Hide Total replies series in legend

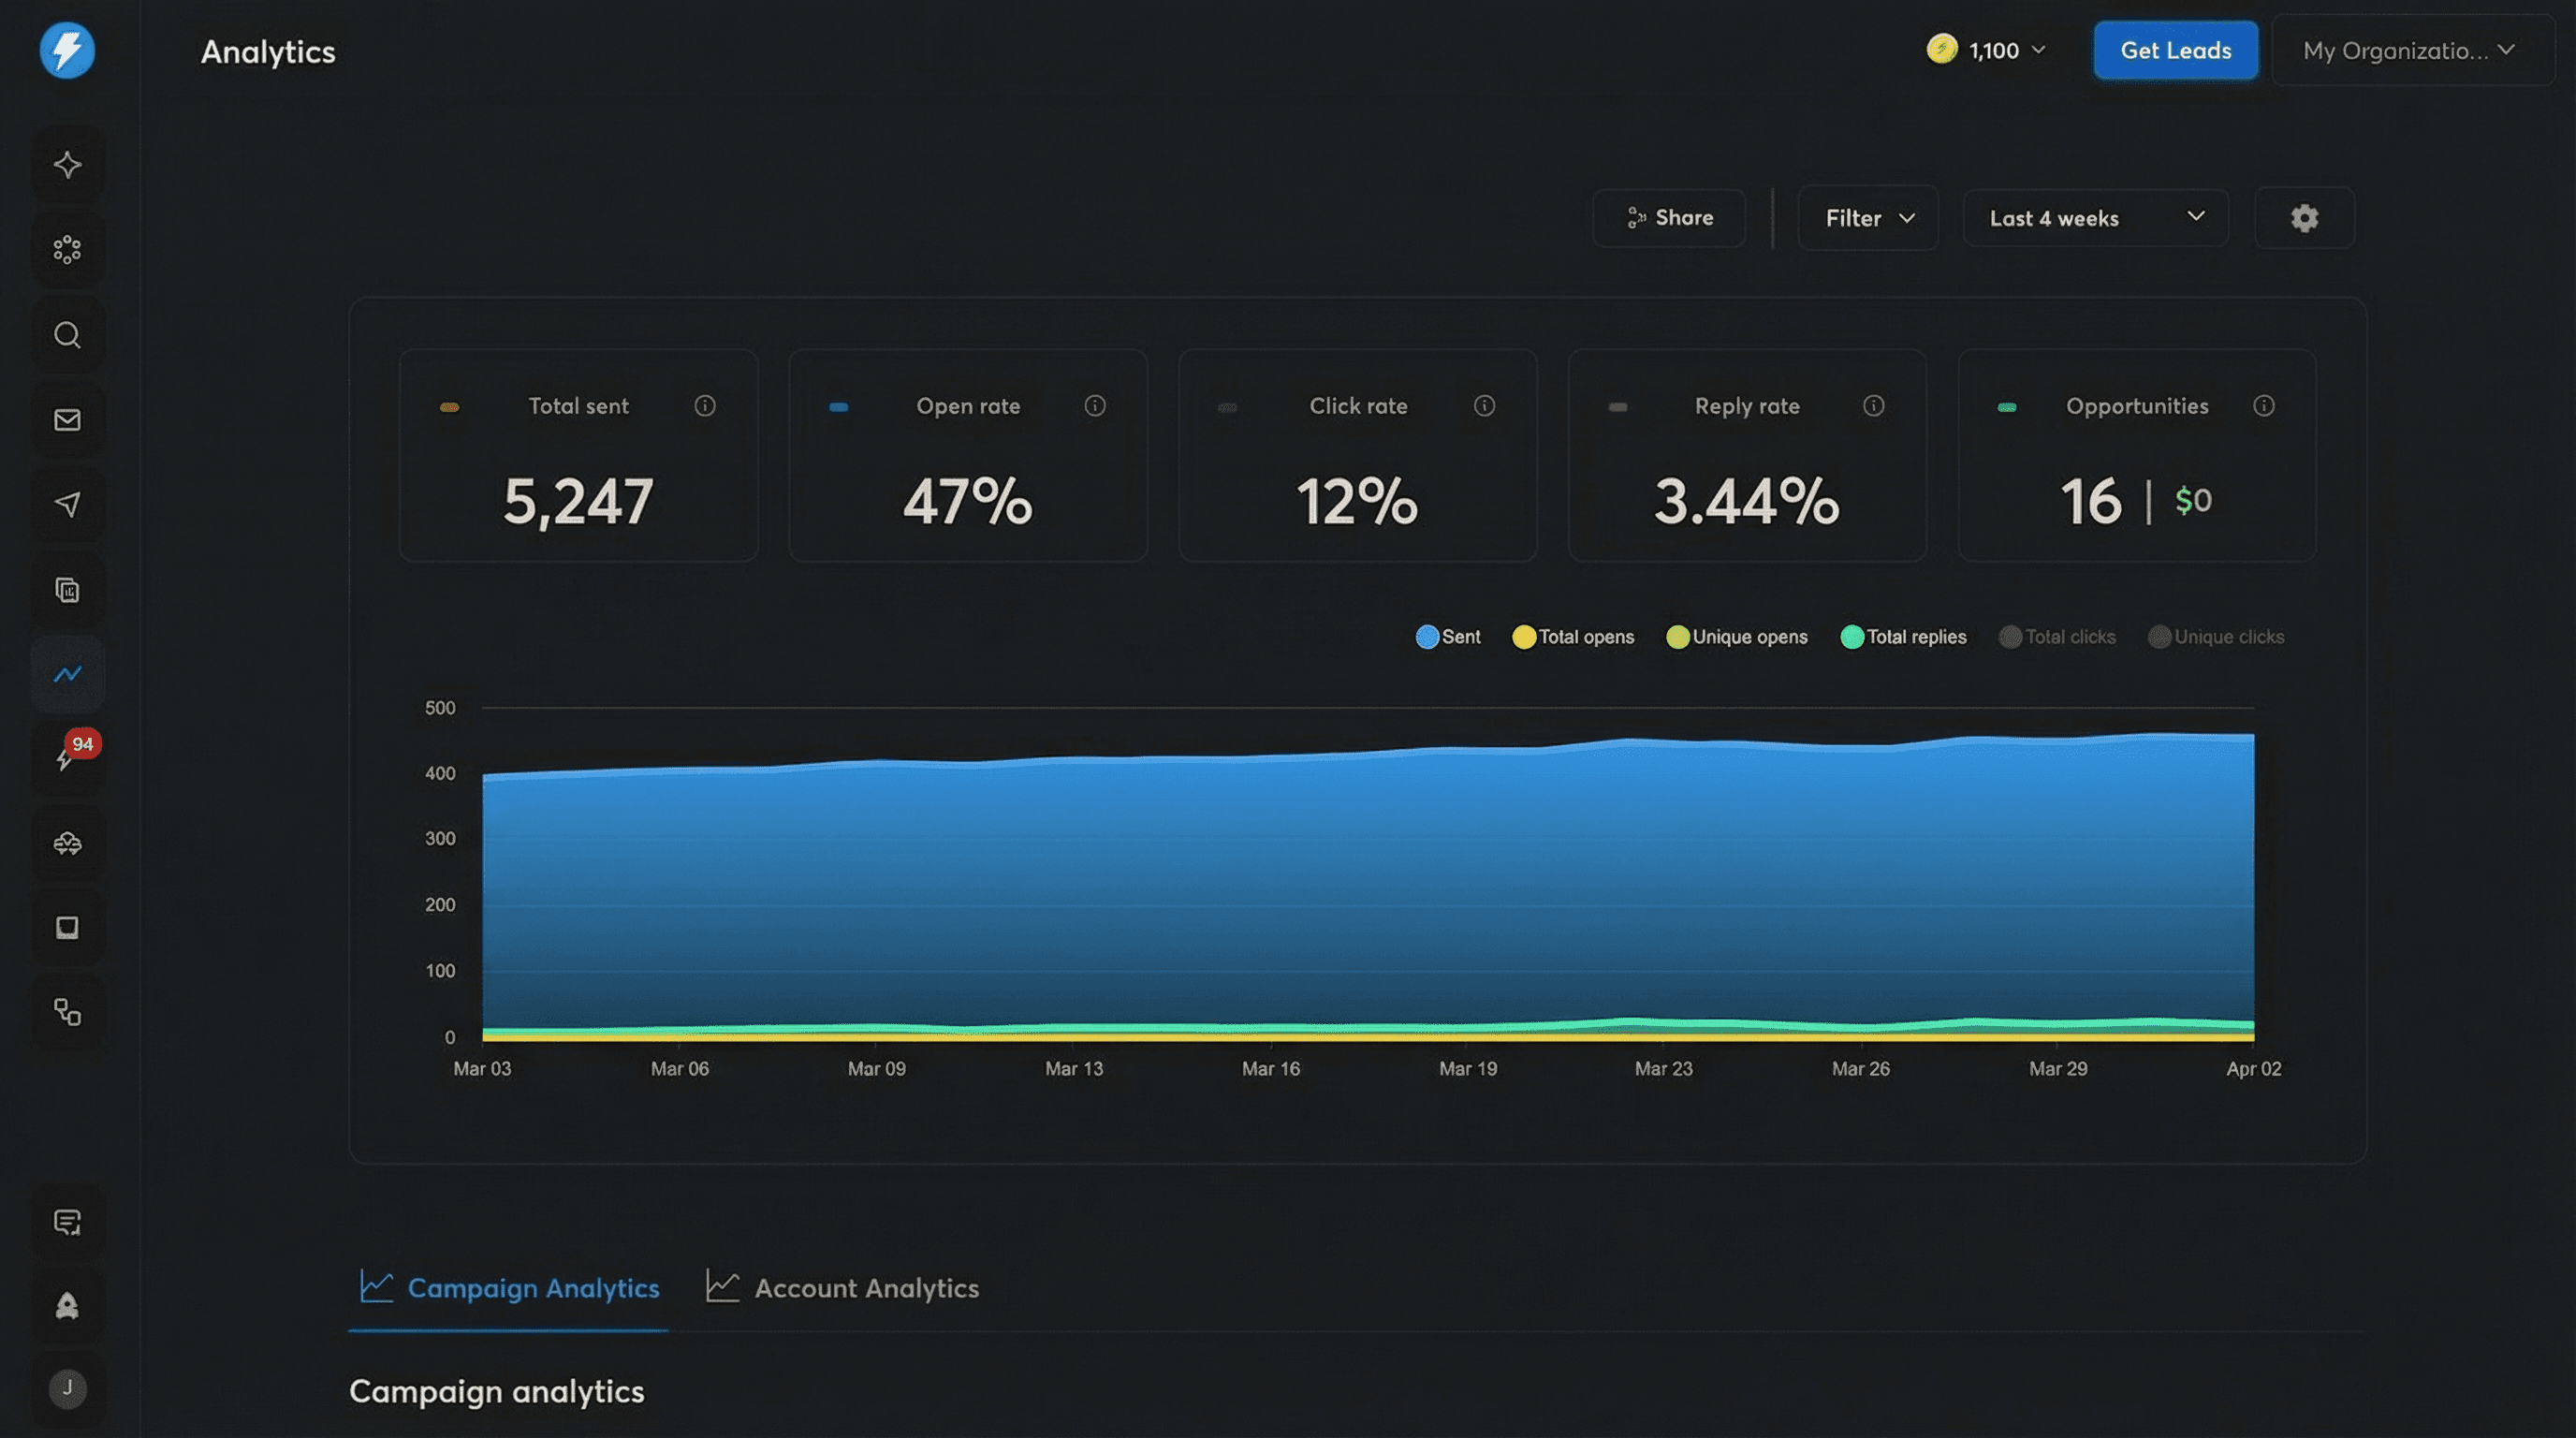pos(1903,637)
